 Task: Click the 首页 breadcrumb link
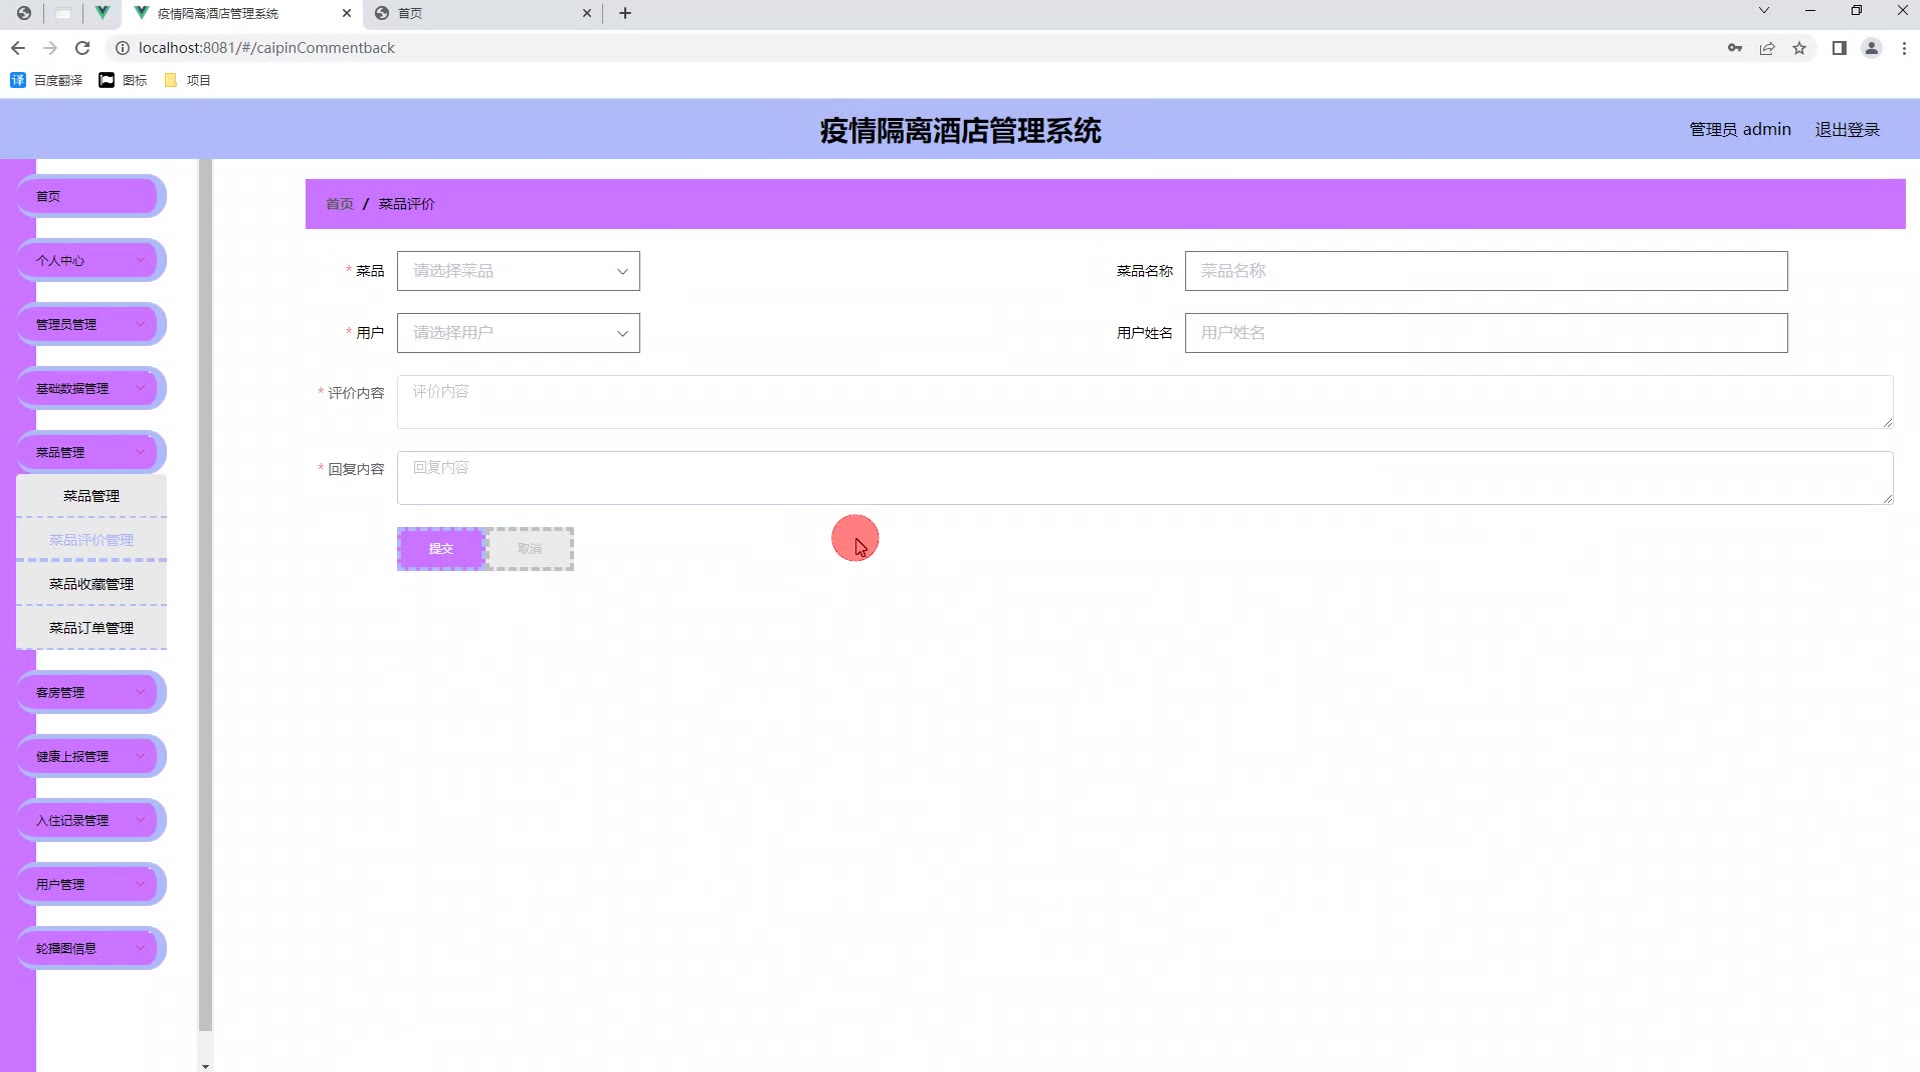(339, 204)
